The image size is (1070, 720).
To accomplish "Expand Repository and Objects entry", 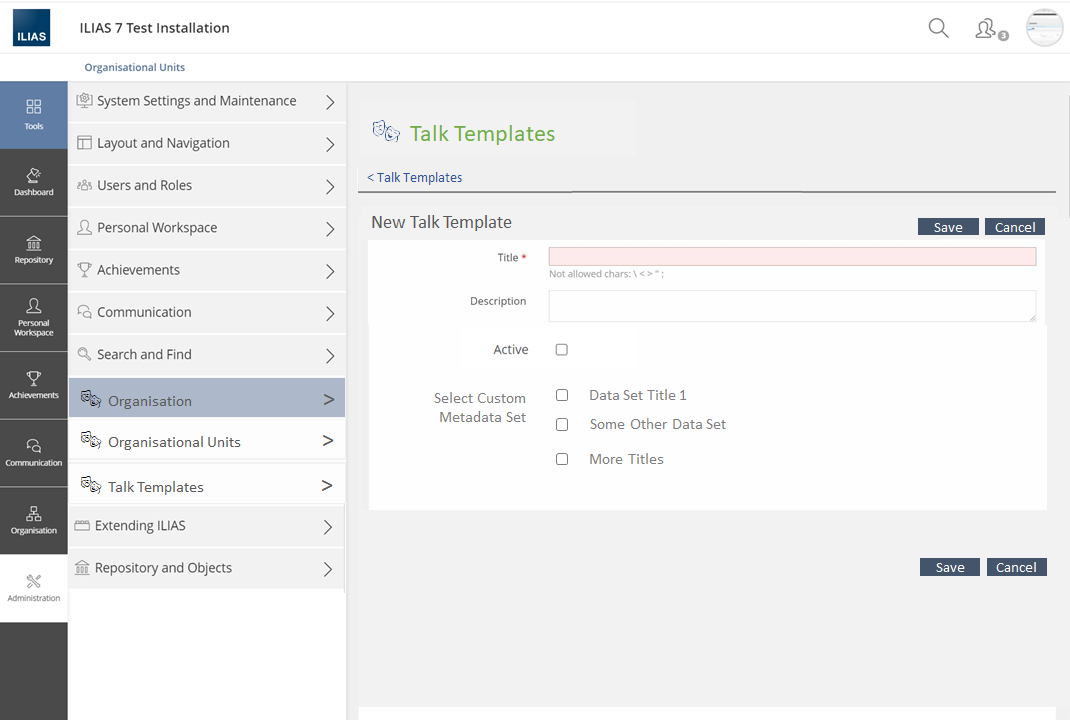I will pos(206,568).
